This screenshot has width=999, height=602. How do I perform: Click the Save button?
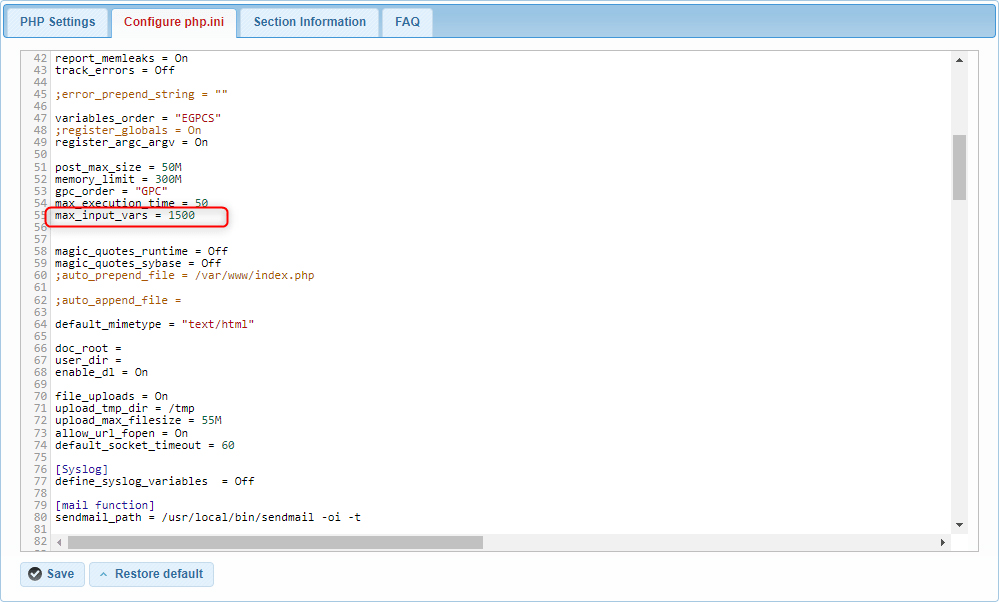[51, 574]
